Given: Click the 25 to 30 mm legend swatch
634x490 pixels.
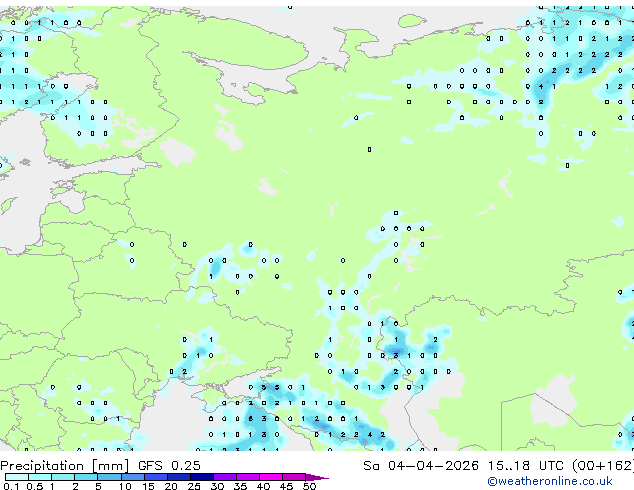Looking at the screenshot, I should pyautogui.click(x=201, y=477).
